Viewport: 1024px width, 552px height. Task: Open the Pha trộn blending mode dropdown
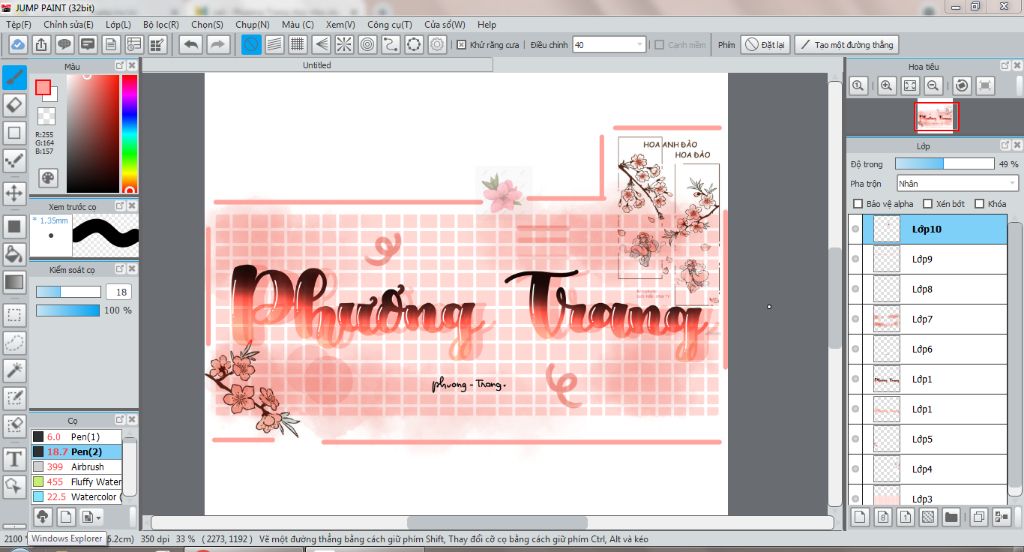(x=957, y=184)
